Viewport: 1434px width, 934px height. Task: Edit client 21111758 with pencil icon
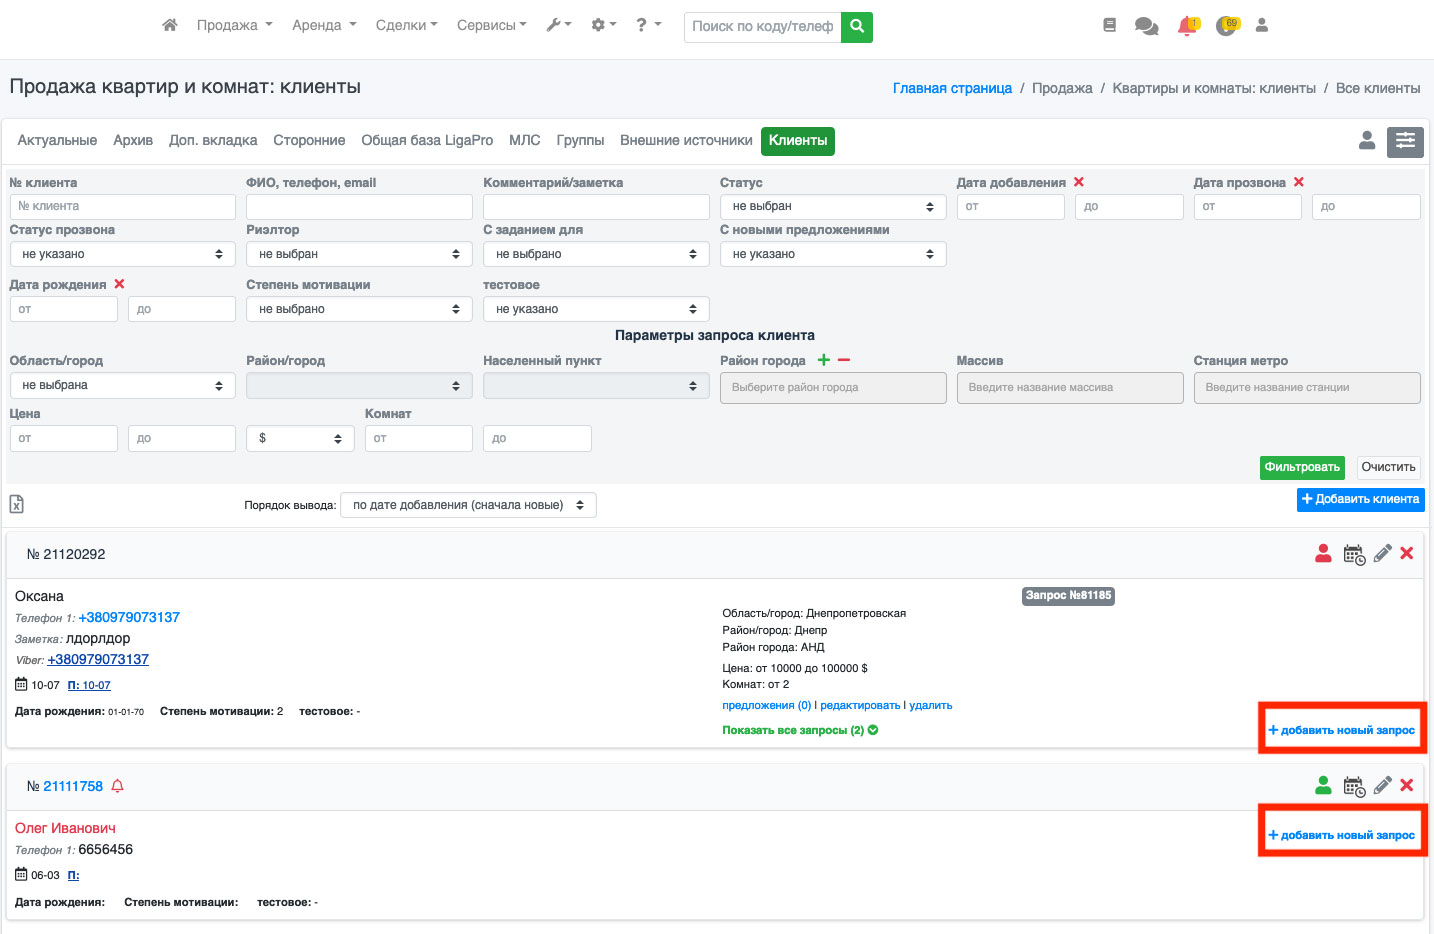click(1382, 786)
